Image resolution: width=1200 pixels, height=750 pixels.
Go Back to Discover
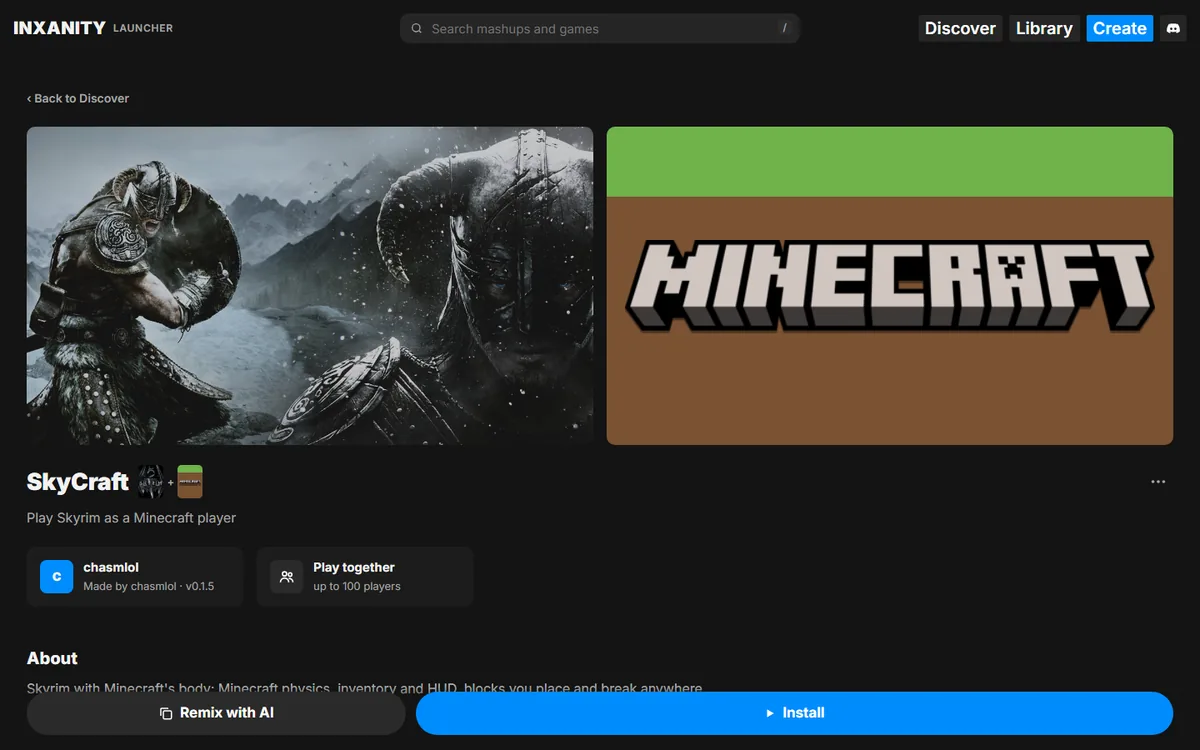pyautogui.click(x=78, y=98)
